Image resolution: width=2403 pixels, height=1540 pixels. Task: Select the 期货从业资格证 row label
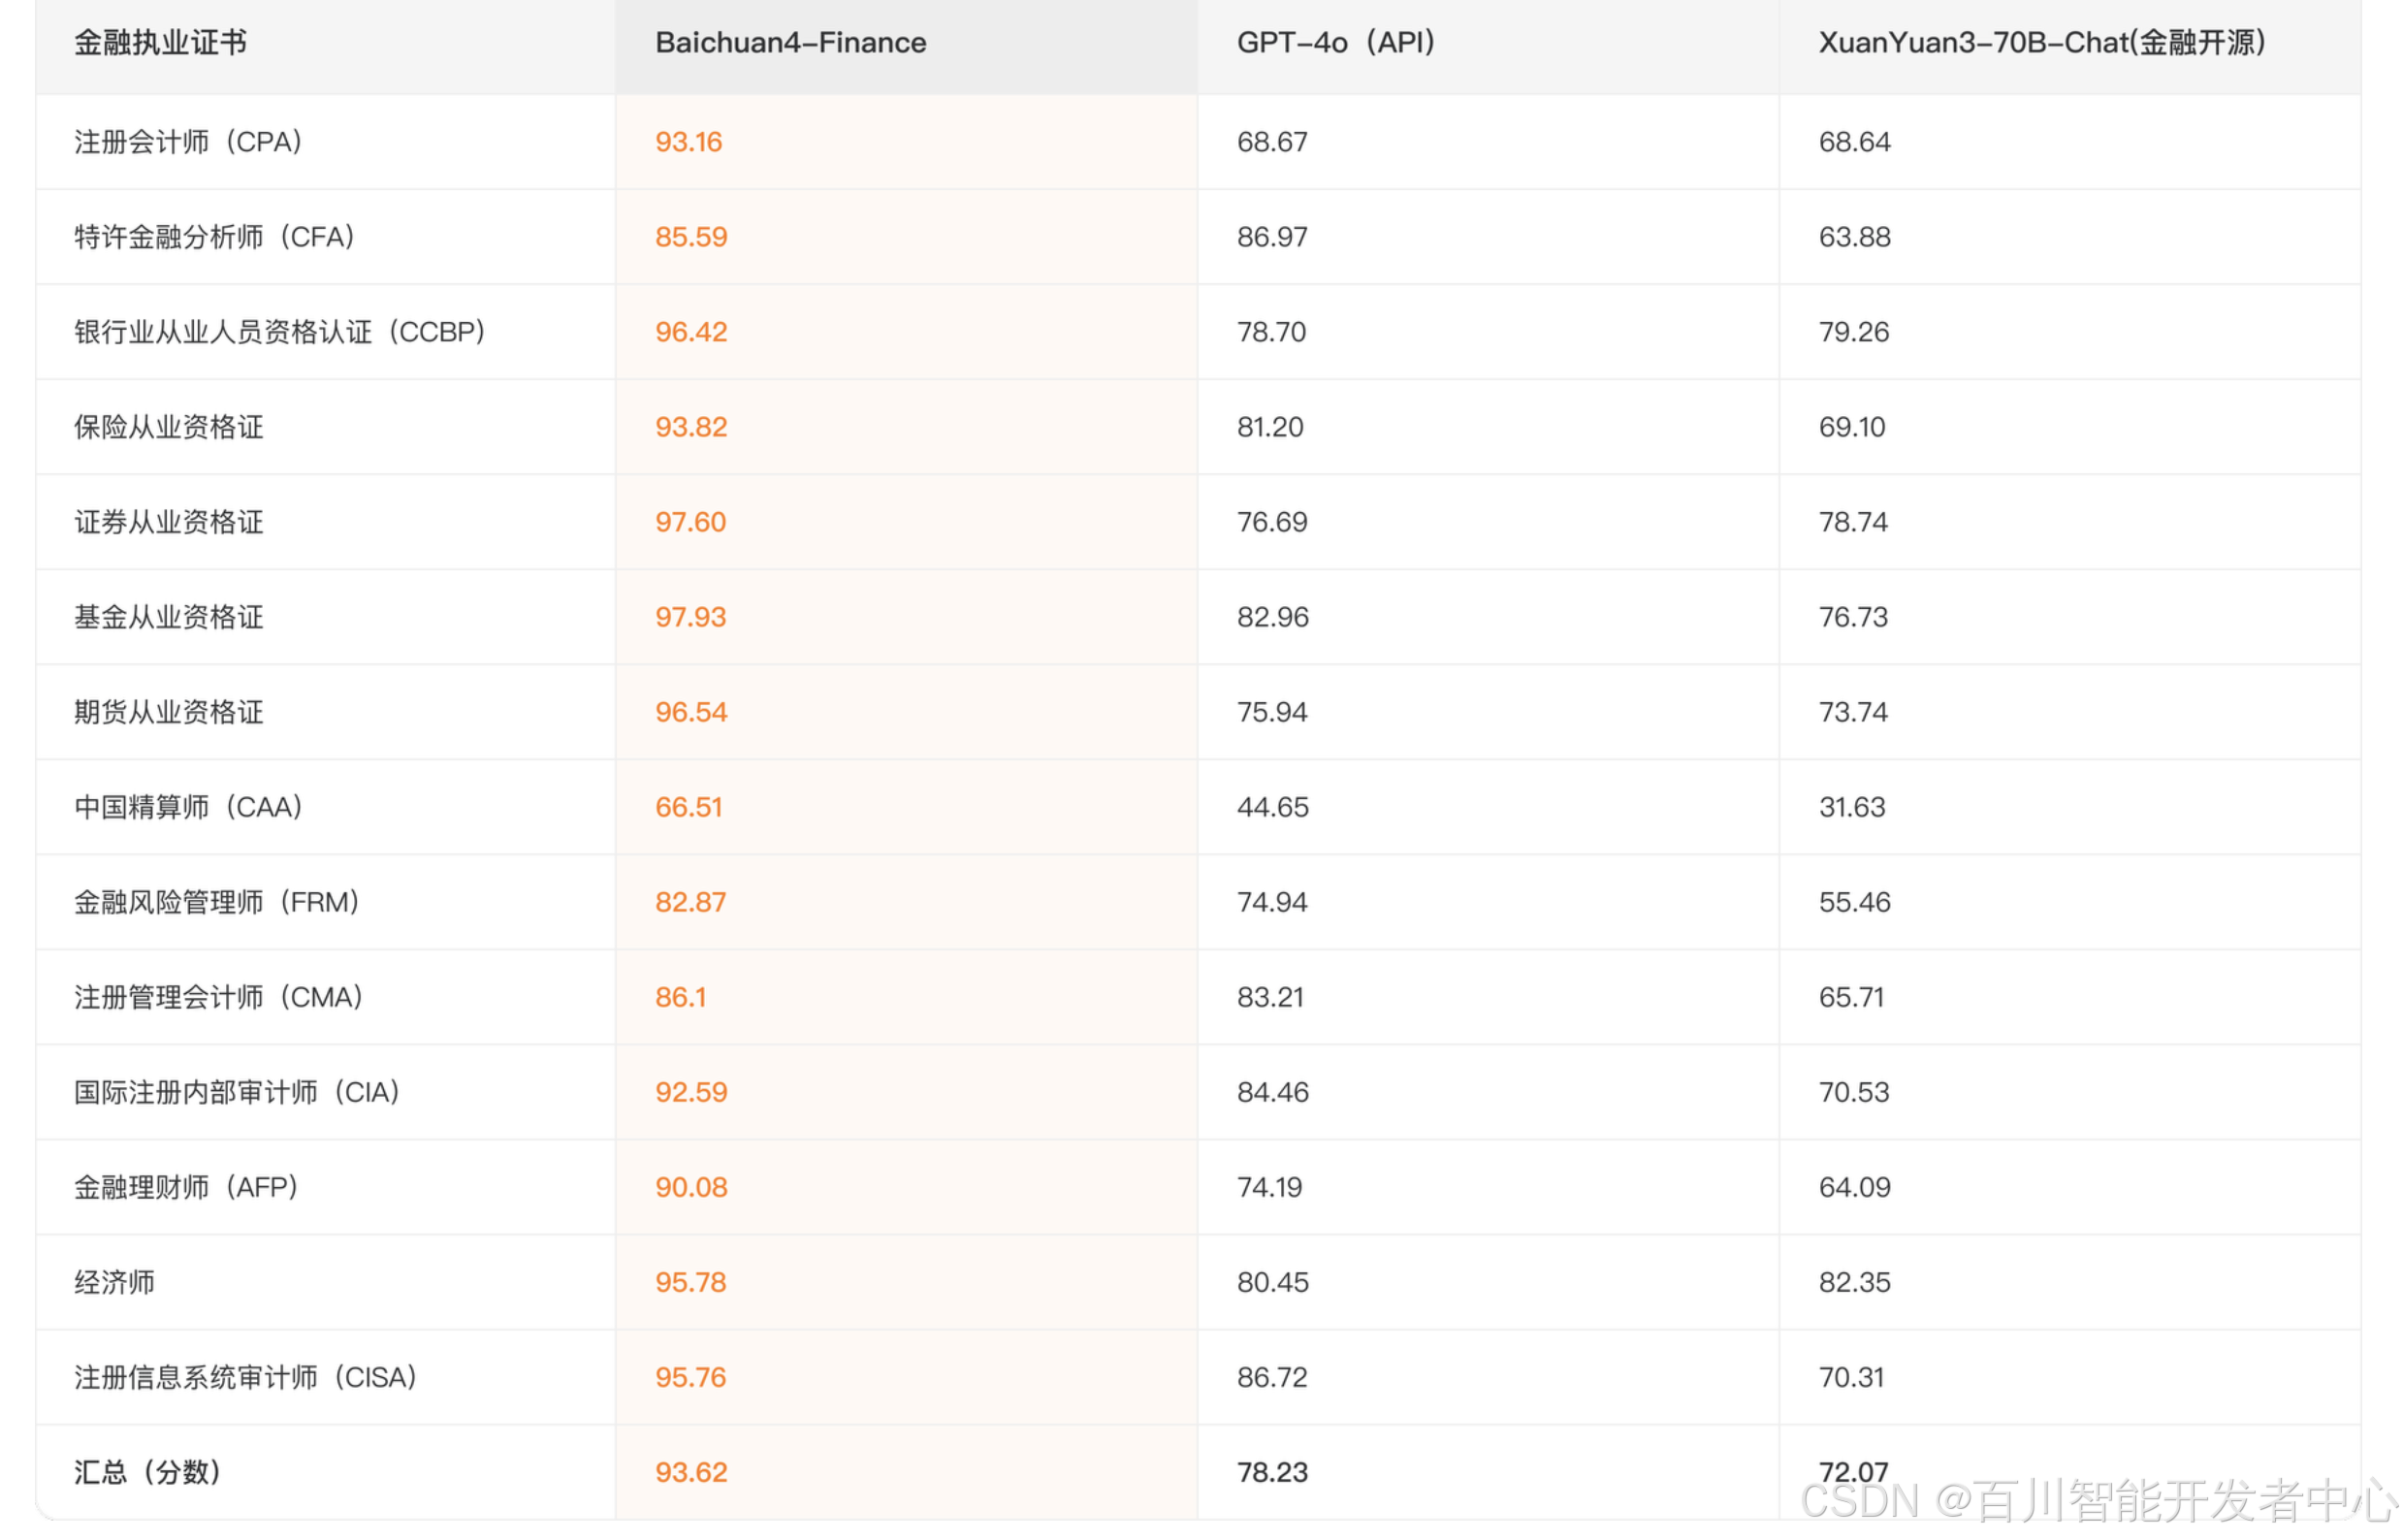[x=169, y=712]
